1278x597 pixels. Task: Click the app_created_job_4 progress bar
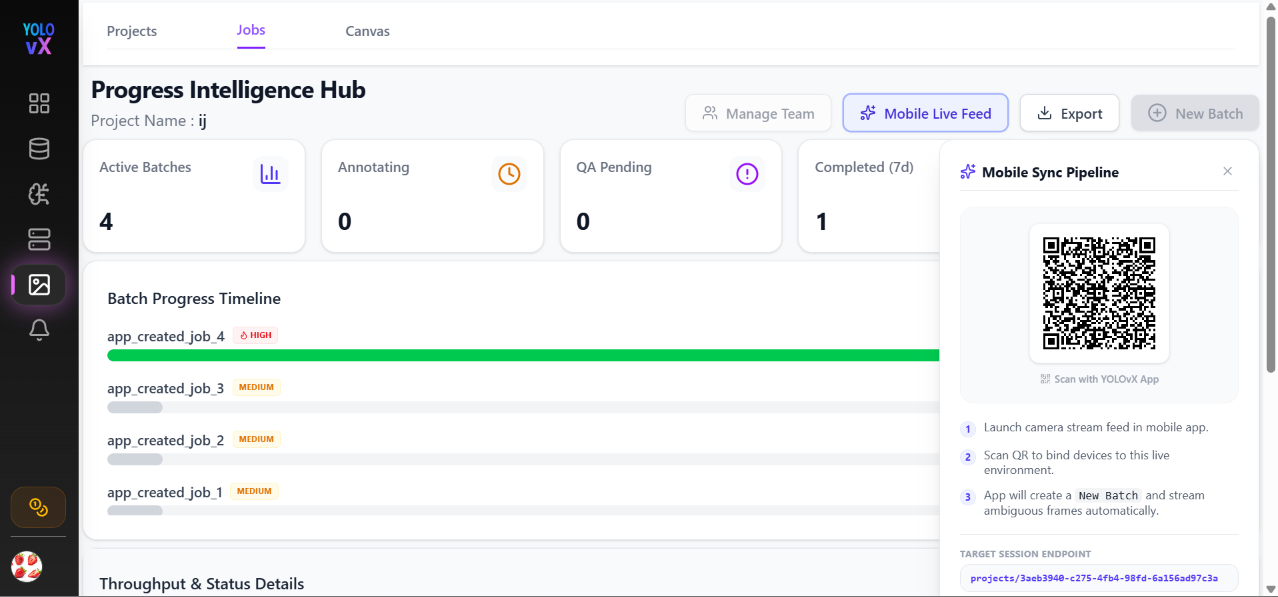(523, 355)
